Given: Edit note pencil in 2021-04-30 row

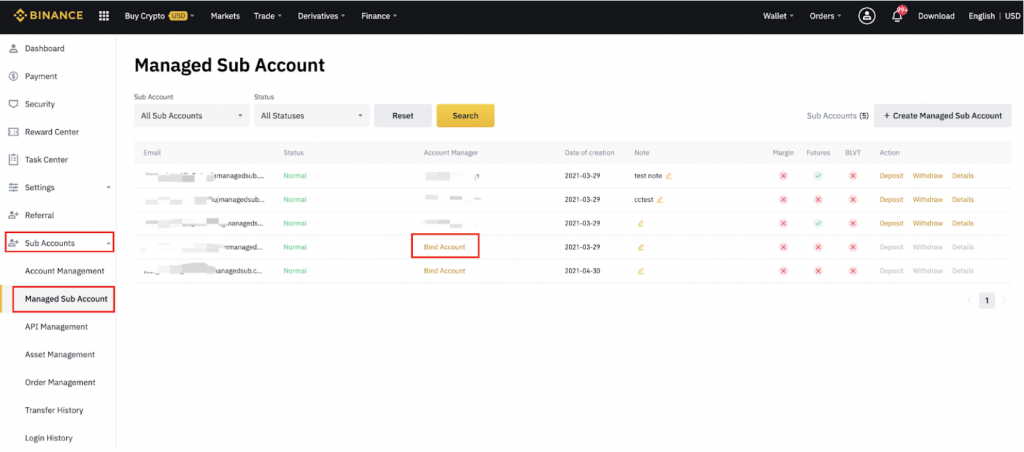Looking at the screenshot, I should click(641, 271).
